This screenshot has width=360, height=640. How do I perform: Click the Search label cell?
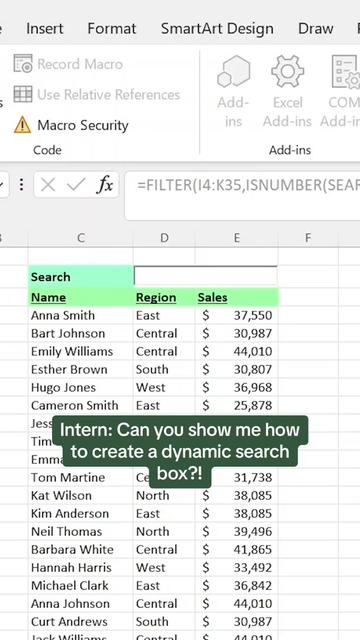tap(81, 277)
